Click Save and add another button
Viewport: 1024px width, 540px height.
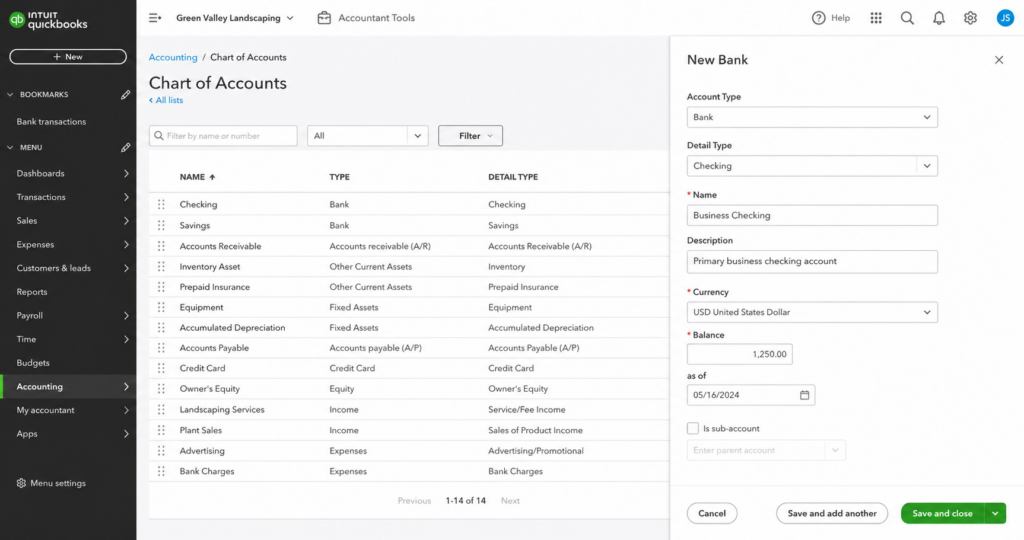click(x=832, y=513)
